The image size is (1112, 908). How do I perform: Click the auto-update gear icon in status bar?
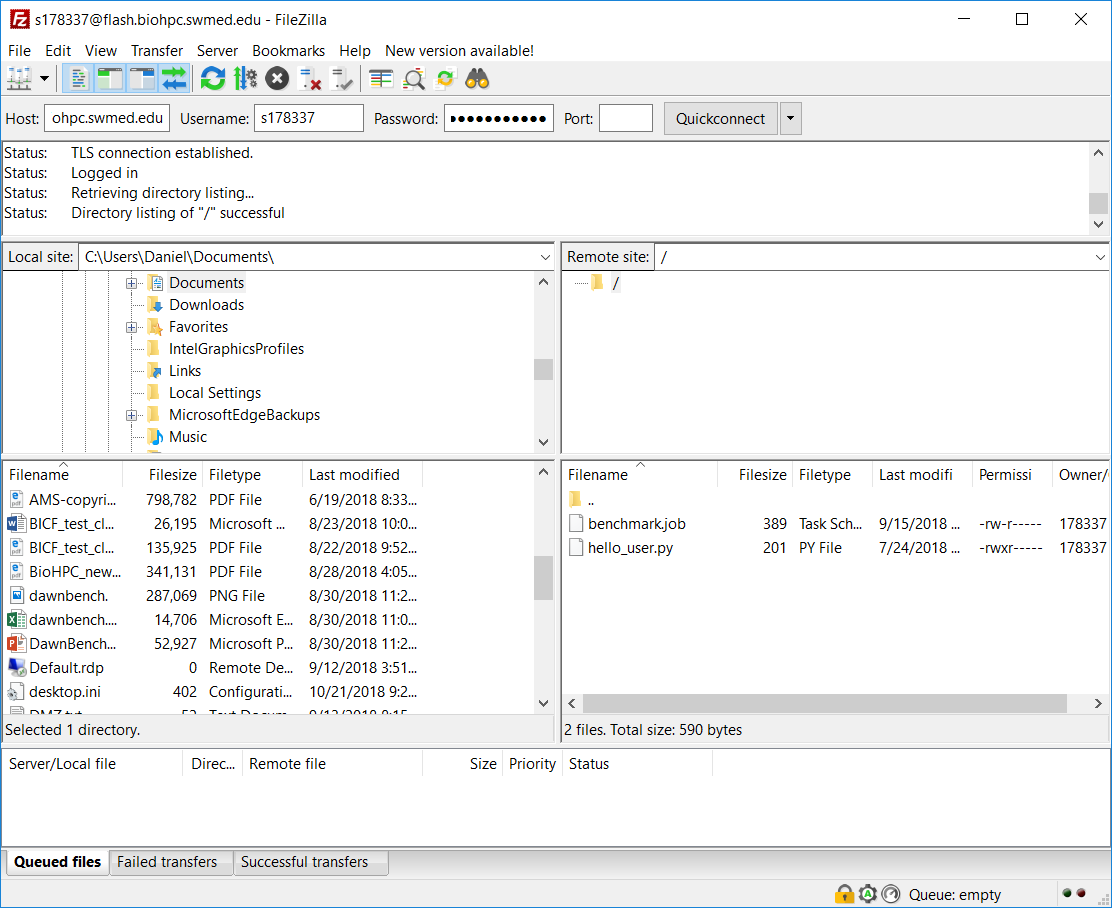[x=868, y=894]
